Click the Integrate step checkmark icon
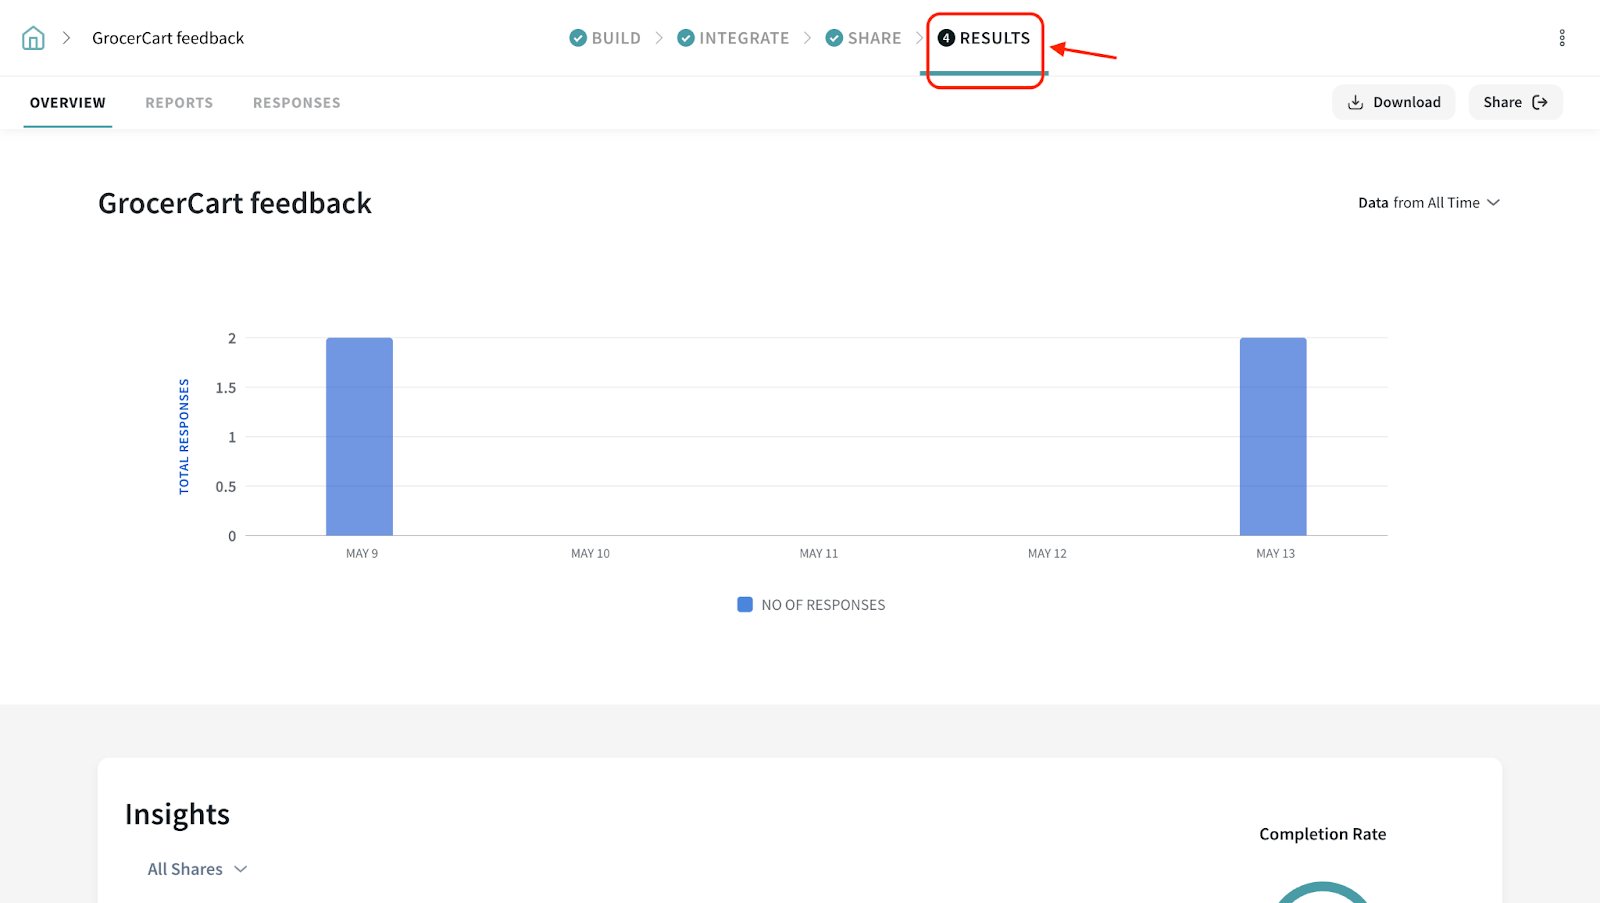The height and width of the screenshot is (903, 1600). tap(686, 38)
